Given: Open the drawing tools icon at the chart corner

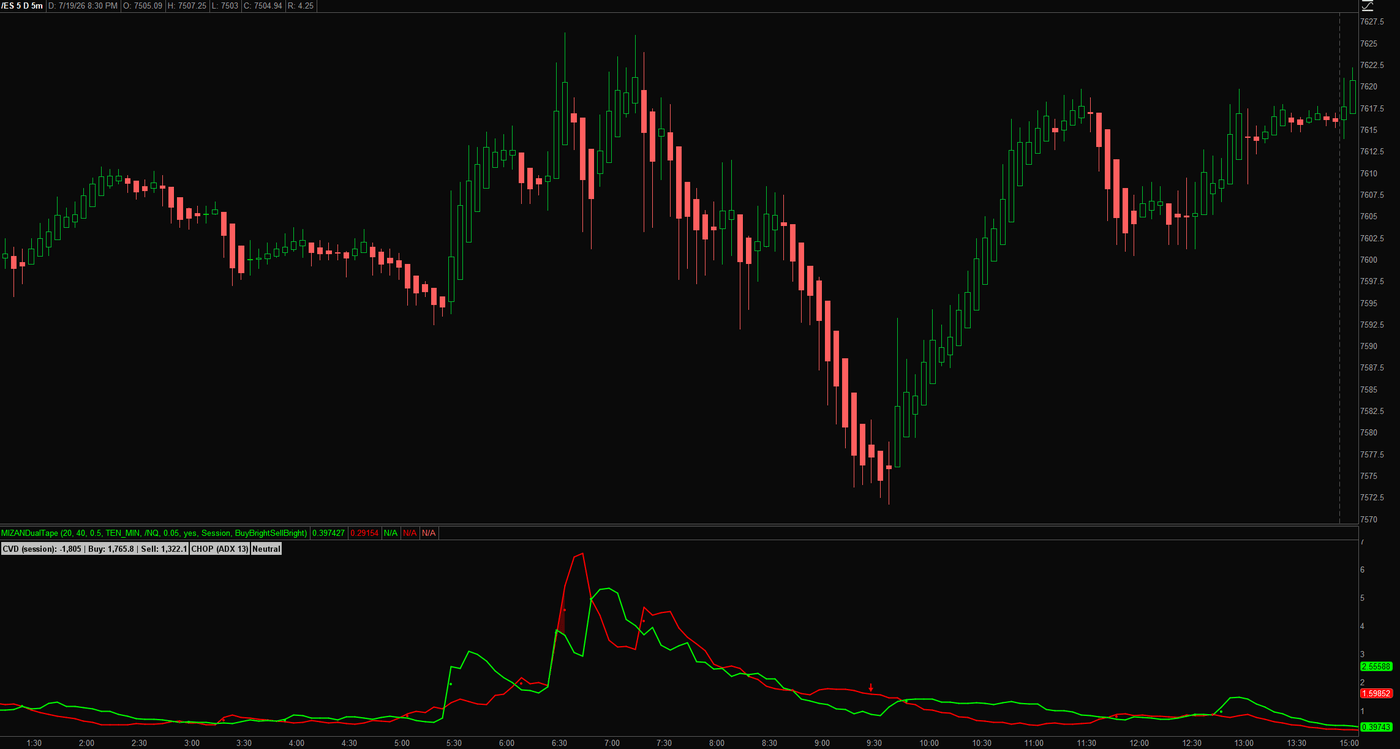Looking at the screenshot, I should [x=1366, y=6].
